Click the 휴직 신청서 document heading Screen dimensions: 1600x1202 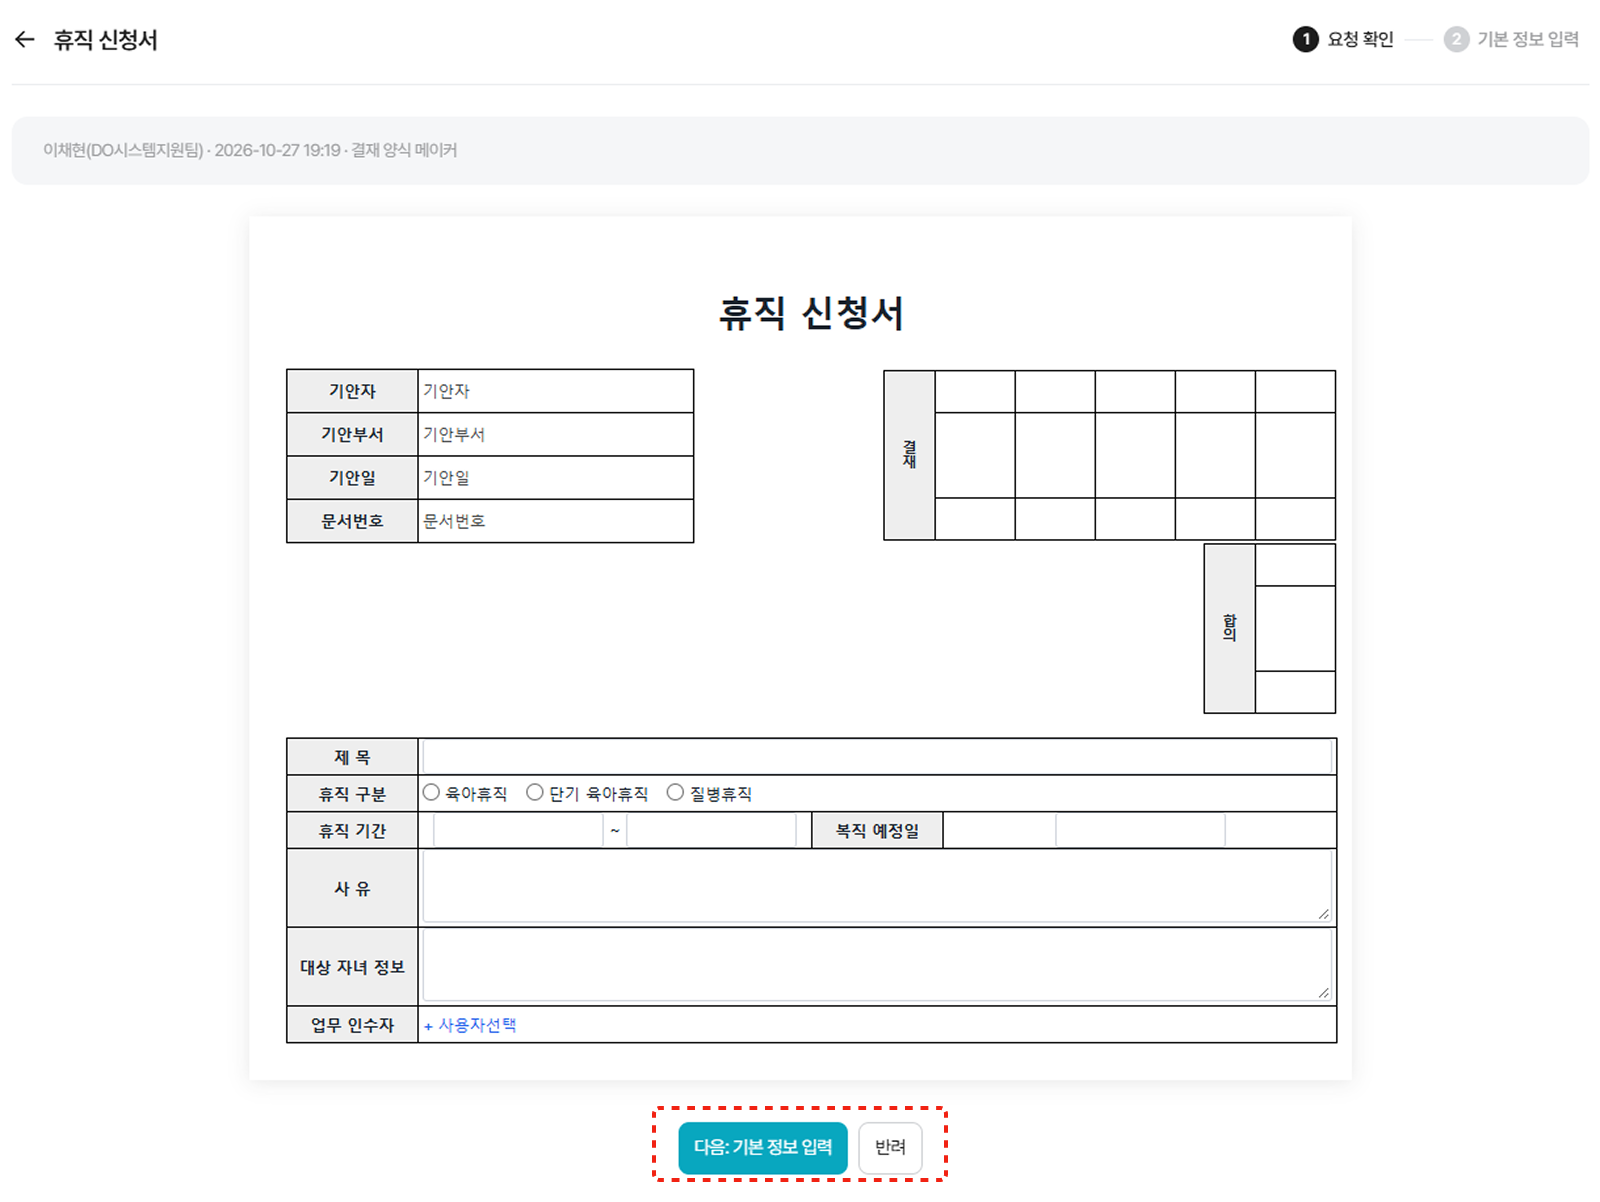click(x=811, y=313)
